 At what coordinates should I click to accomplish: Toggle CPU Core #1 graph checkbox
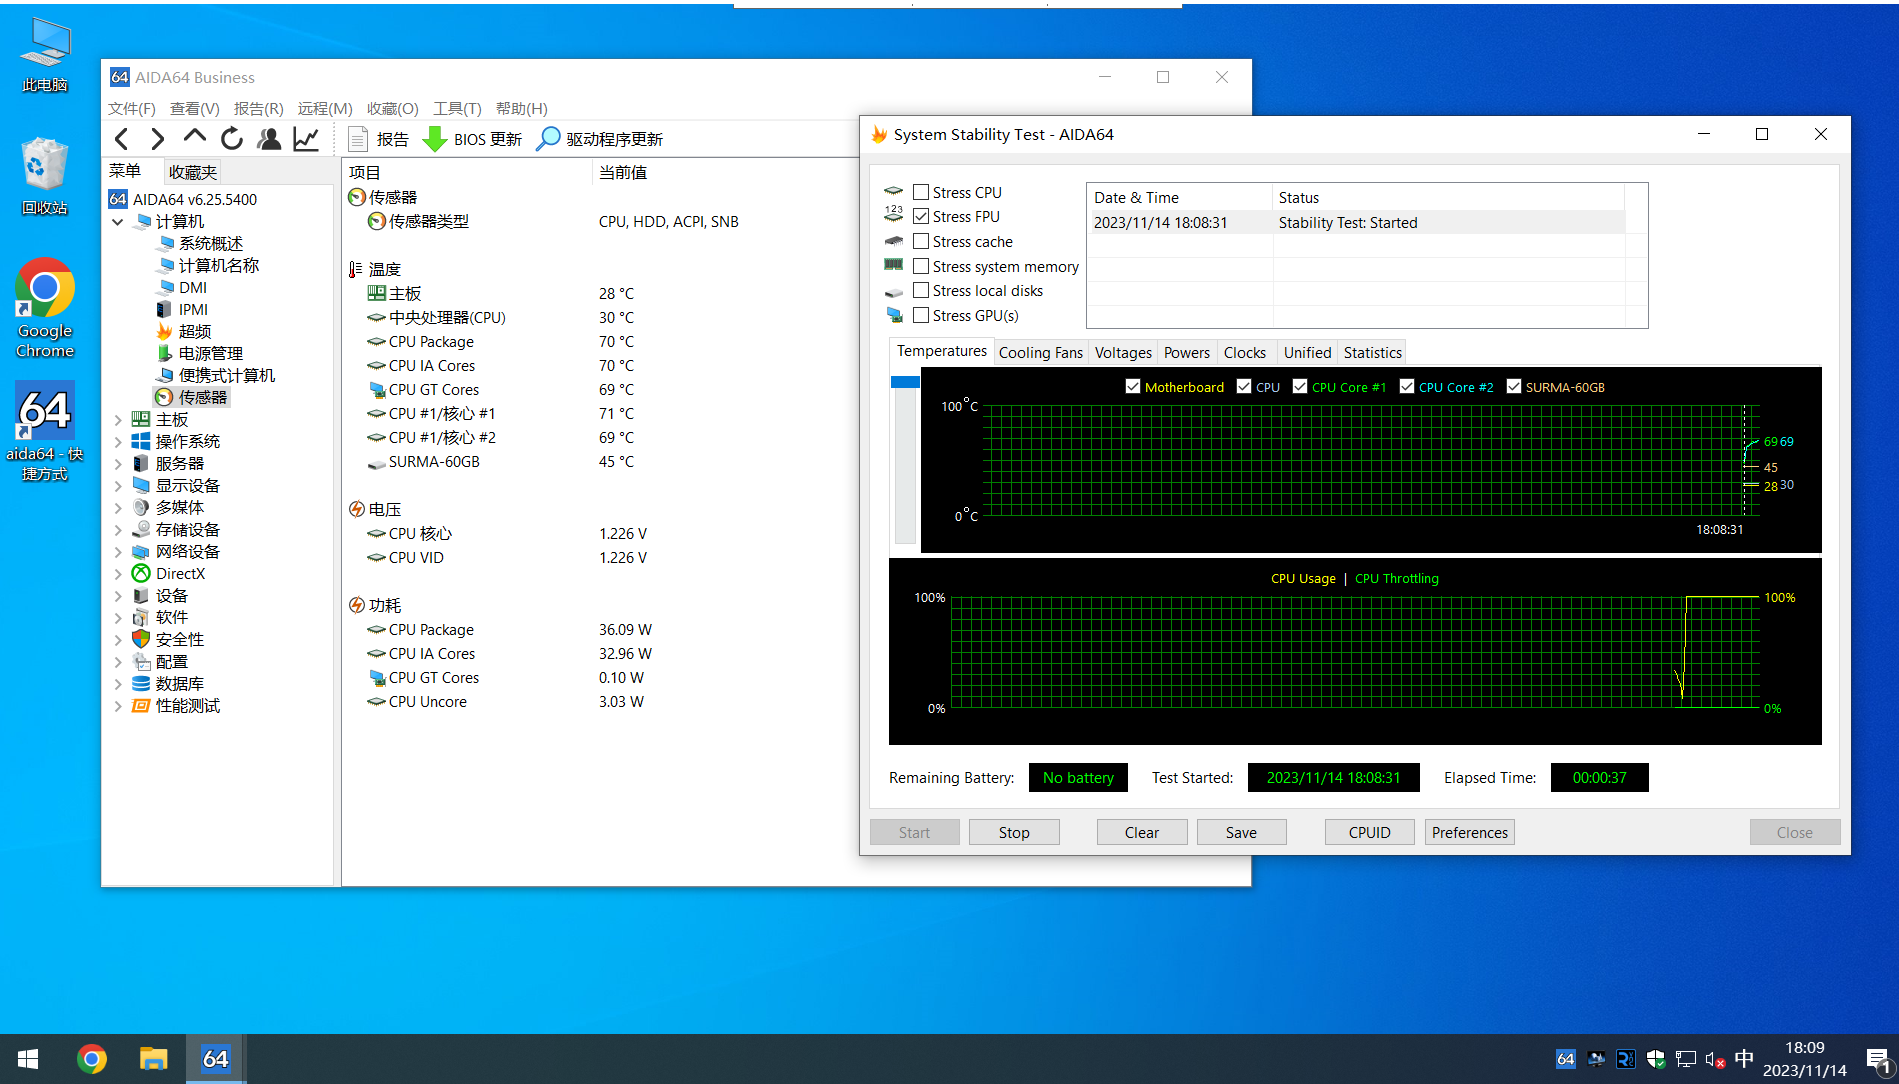coord(1299,386)
